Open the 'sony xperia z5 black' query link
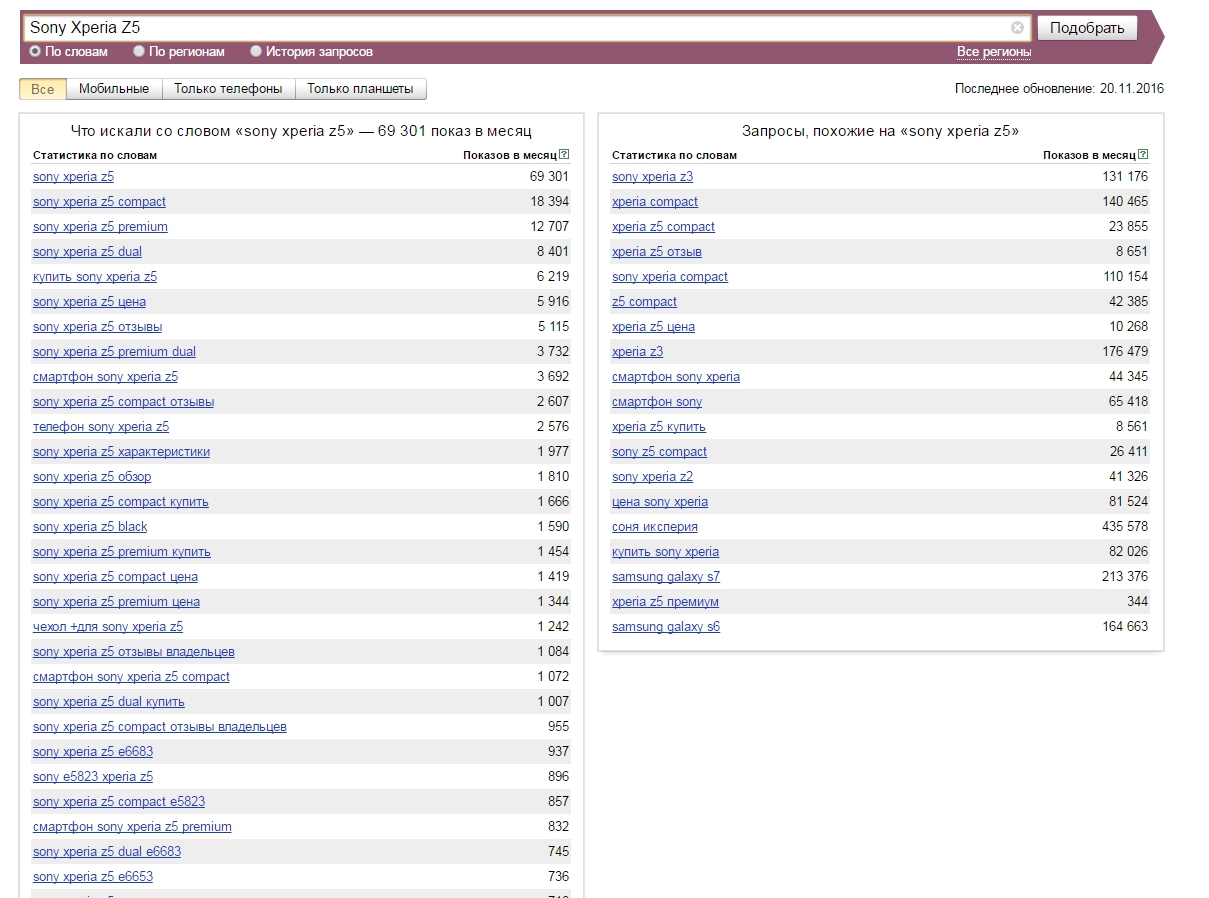The width and height of the screenshot is (1209, 898). [90, 527]
